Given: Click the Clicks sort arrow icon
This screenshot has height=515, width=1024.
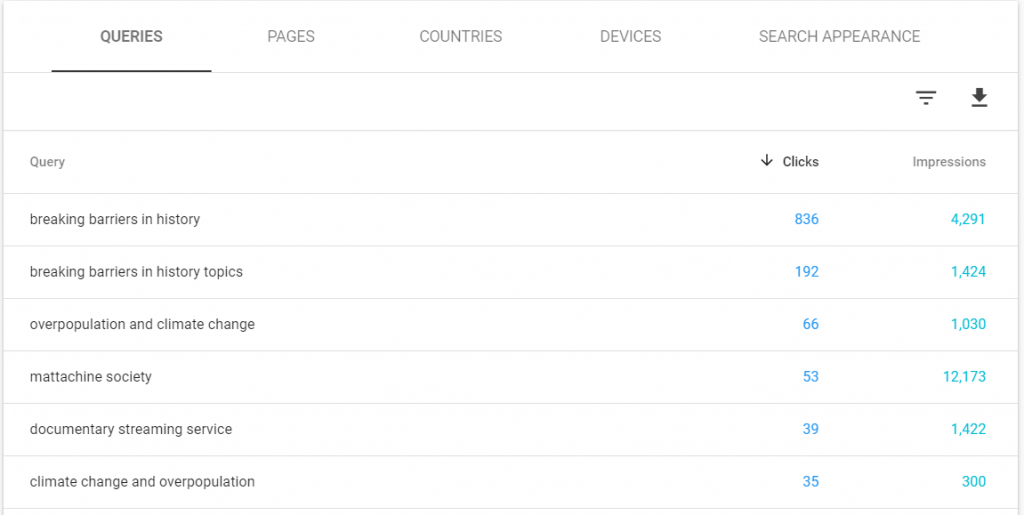Looking at the screenshot, I should tap(767, 161).
